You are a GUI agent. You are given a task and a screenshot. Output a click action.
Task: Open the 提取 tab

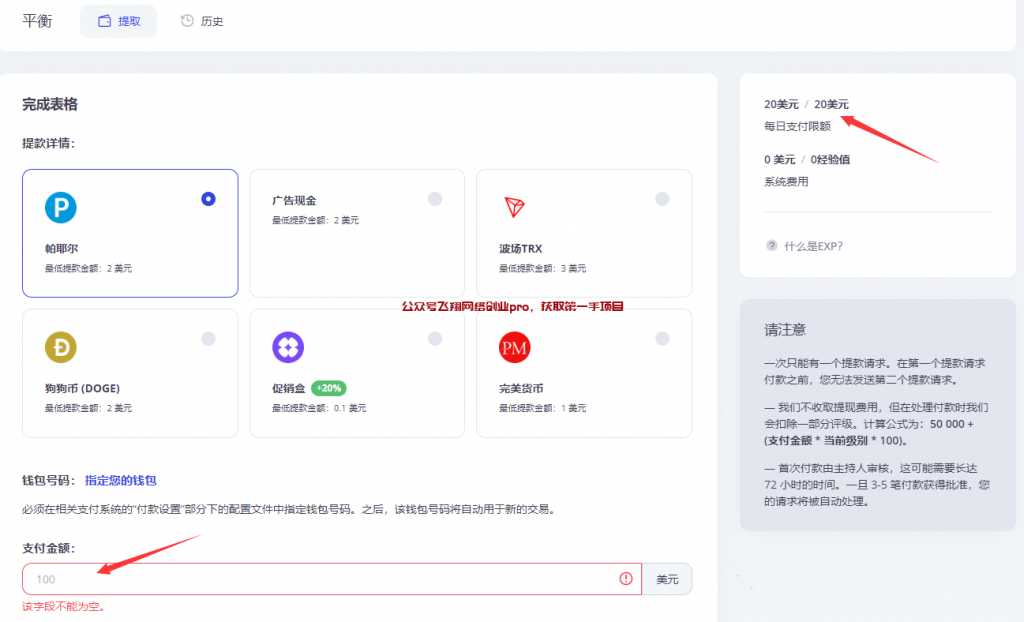[x=118, y=21]
